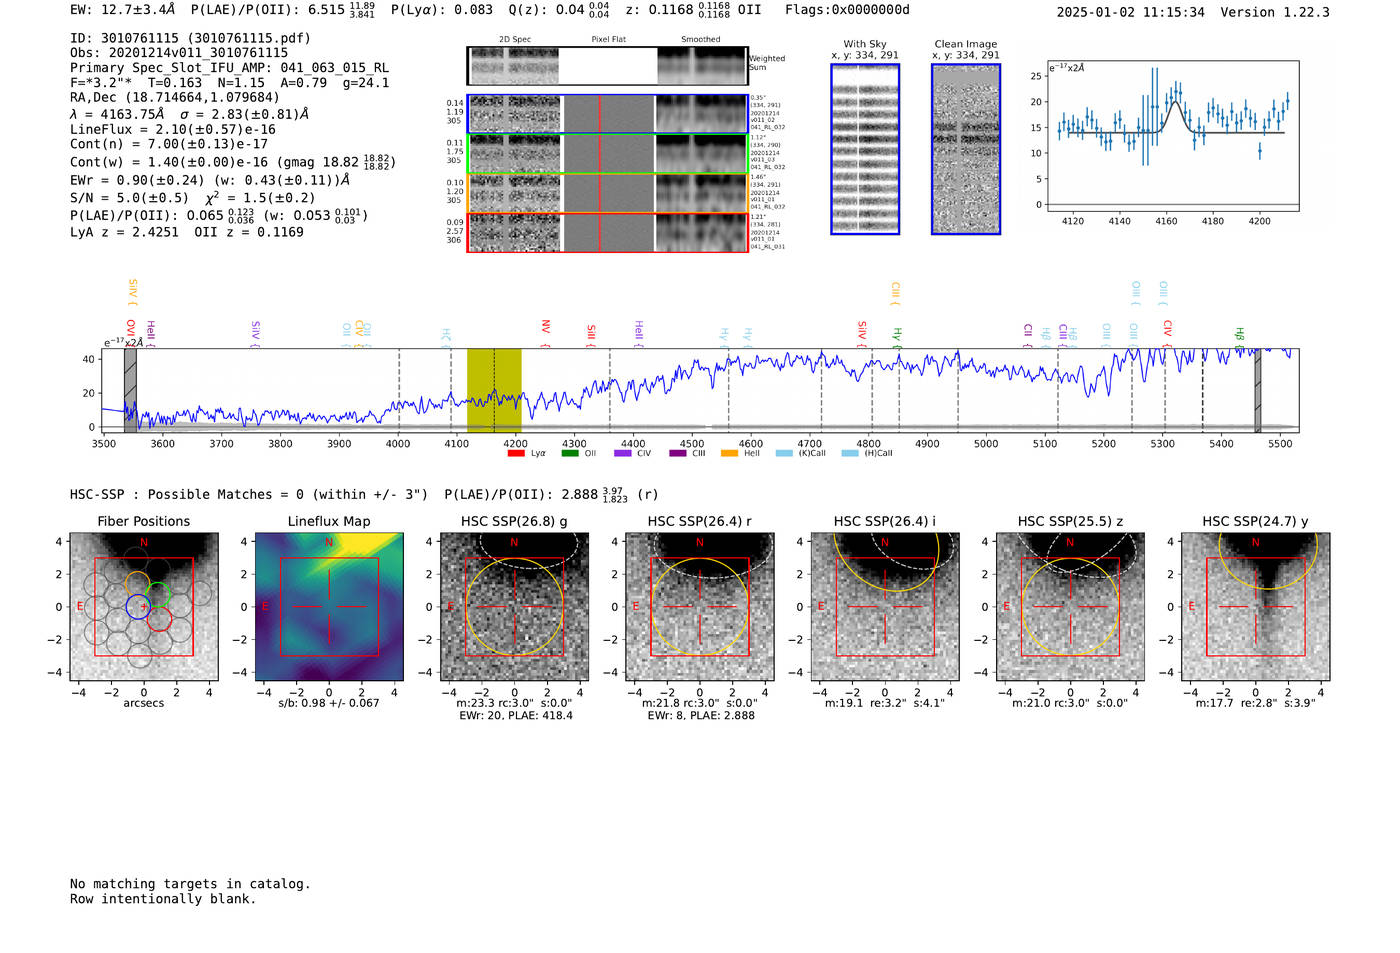The height and width of the screenshot is (953, 1400).
Task: Click the HSC-SSP Possible Matches = 0 line
Action: click(249, 495)
